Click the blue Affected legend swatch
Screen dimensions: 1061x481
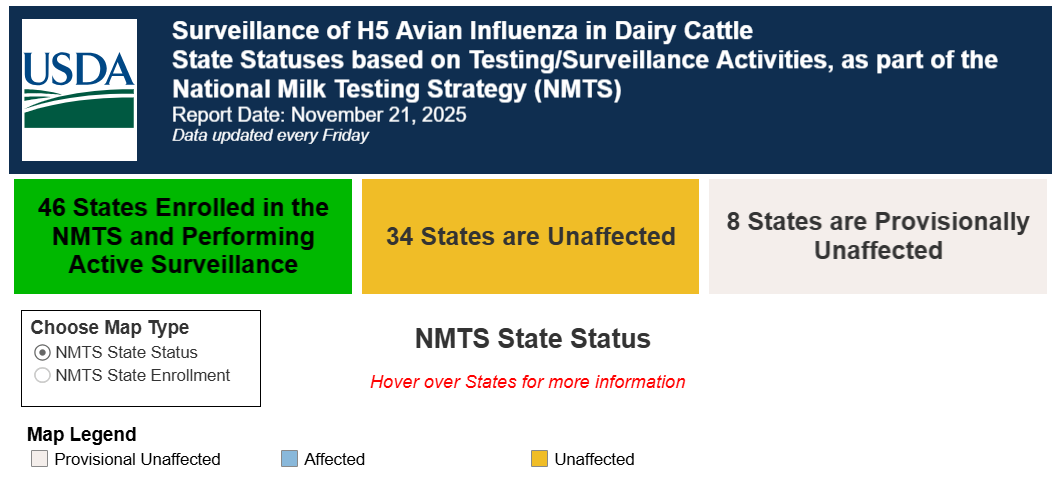[290, 459]
